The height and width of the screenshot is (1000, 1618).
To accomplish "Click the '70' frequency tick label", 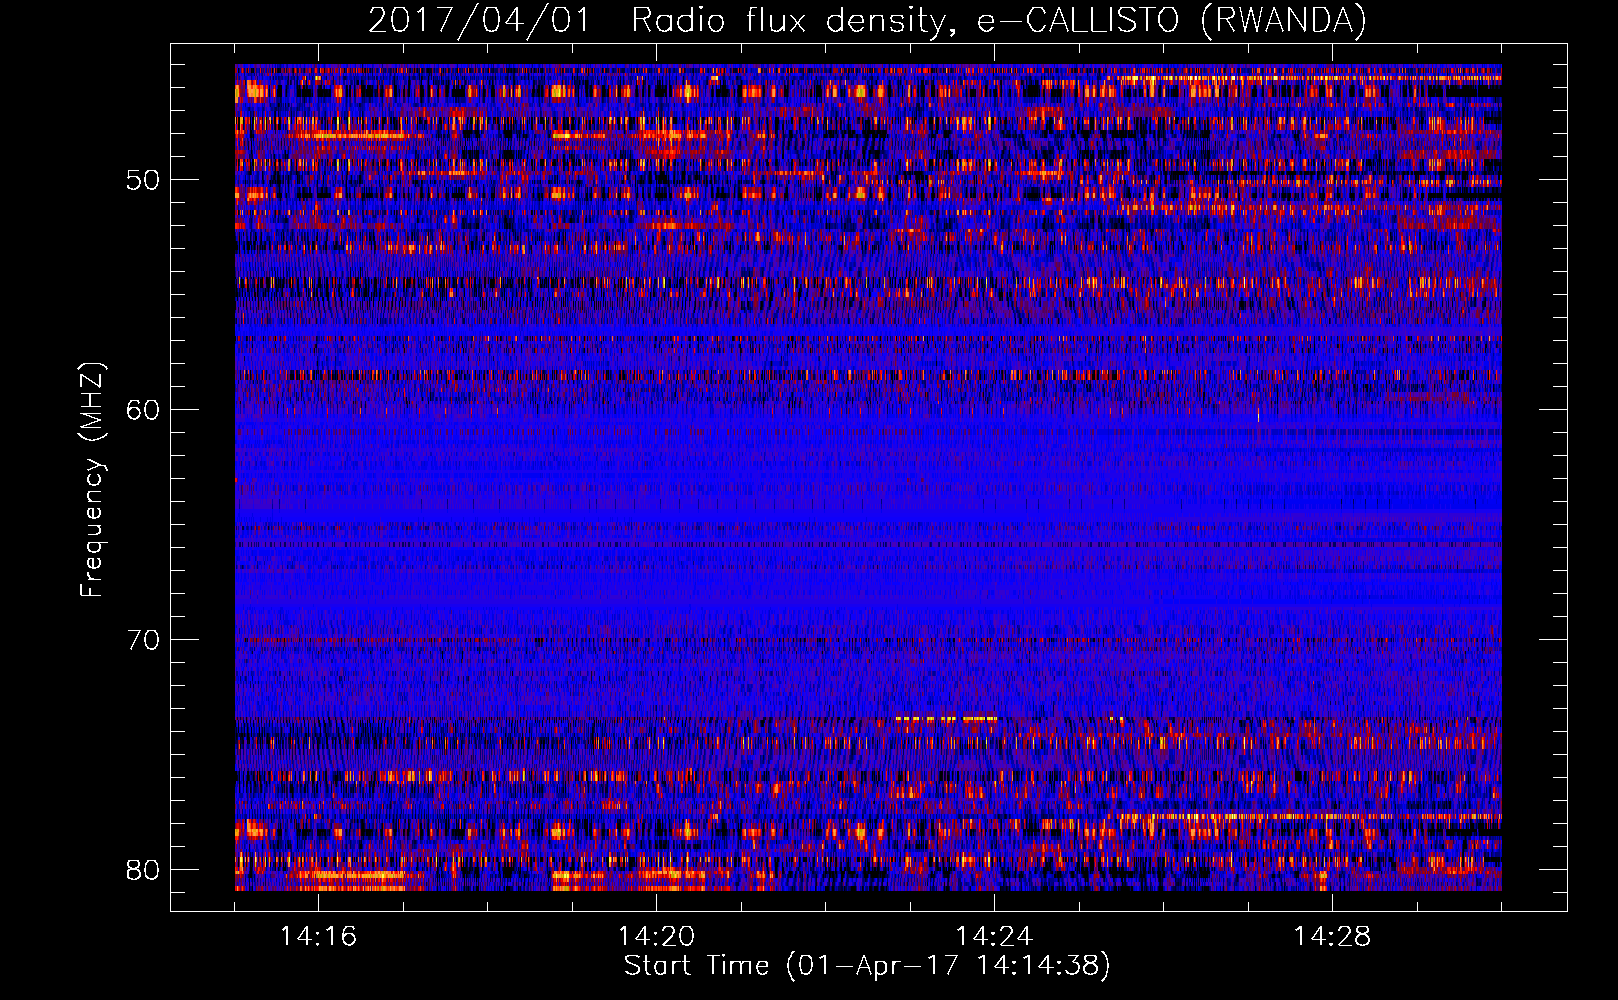I will coord(143,640).
